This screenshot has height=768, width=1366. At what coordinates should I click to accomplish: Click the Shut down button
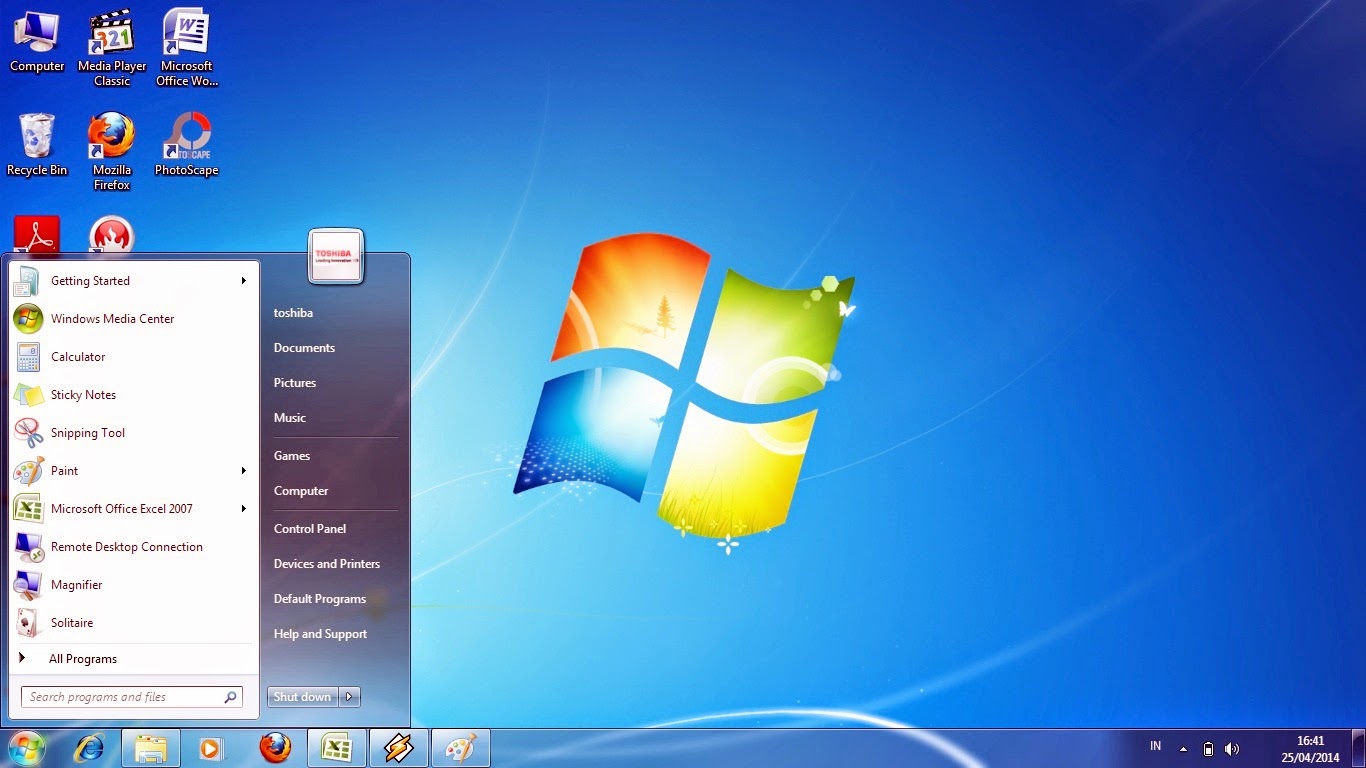tap(303, 697)
